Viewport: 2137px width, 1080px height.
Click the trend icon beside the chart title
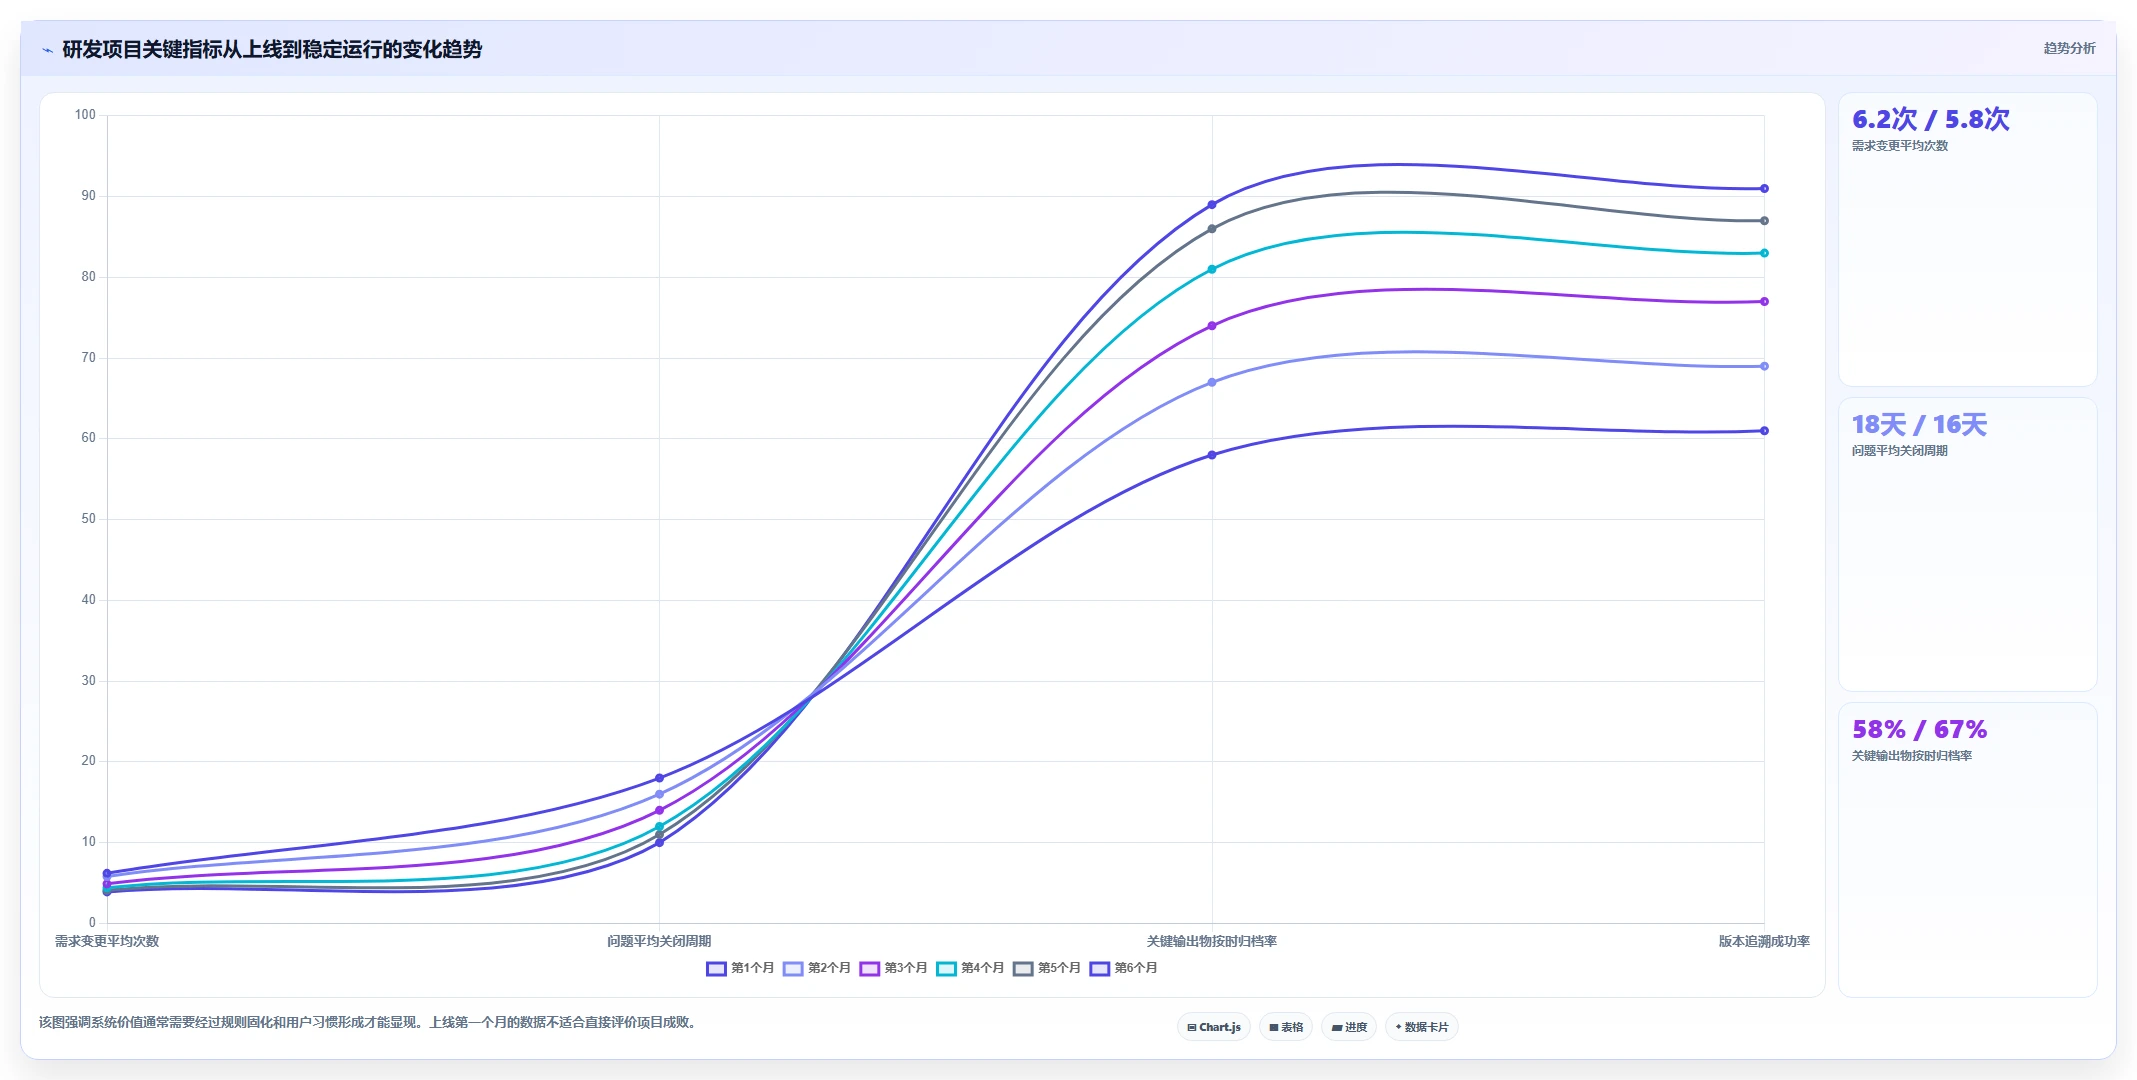(x=47, y=50)
